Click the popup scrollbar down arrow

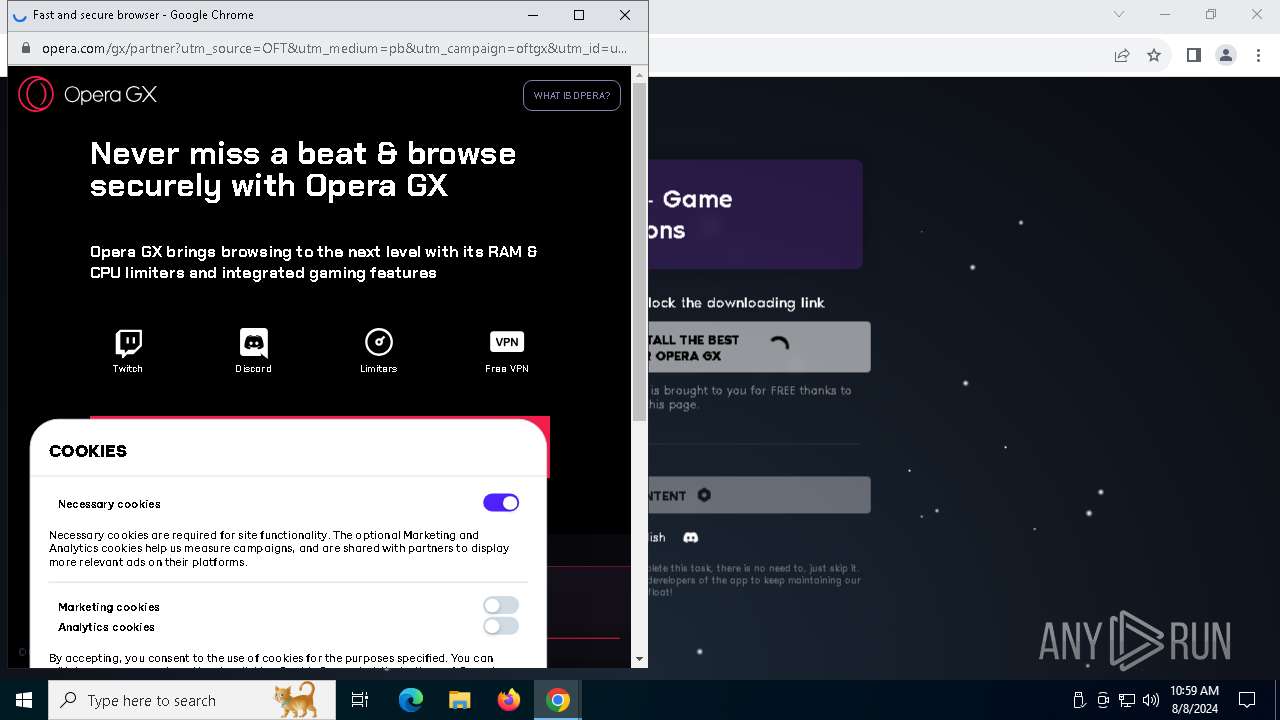tap(640, 659)
